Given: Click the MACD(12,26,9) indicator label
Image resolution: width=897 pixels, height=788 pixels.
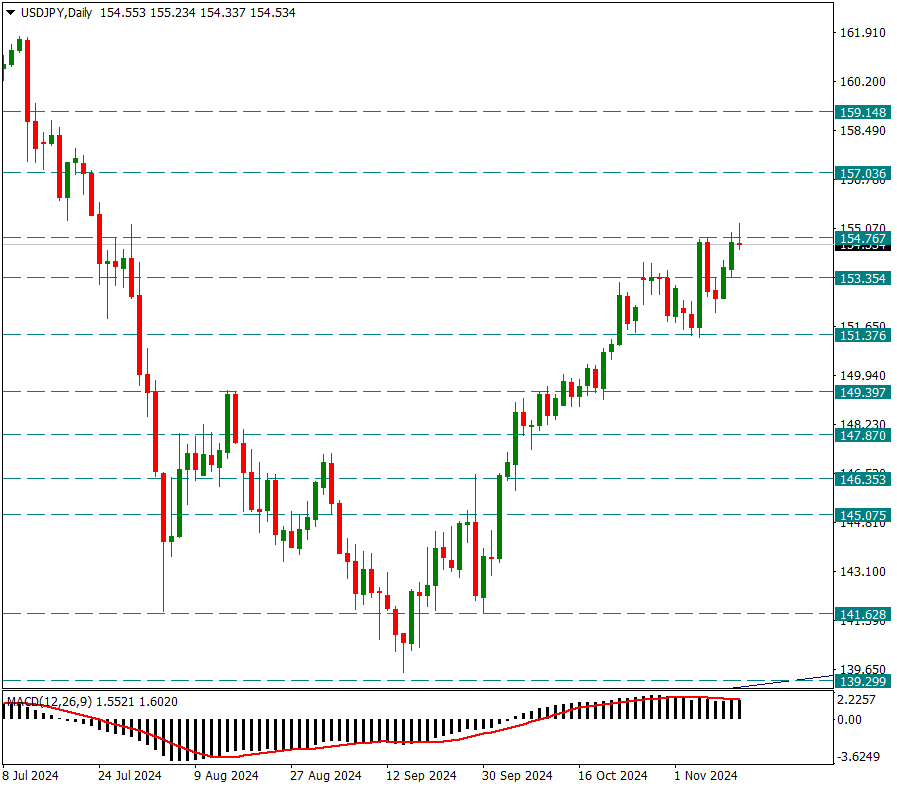Looking at the screenshot, I should click(50, 702).
